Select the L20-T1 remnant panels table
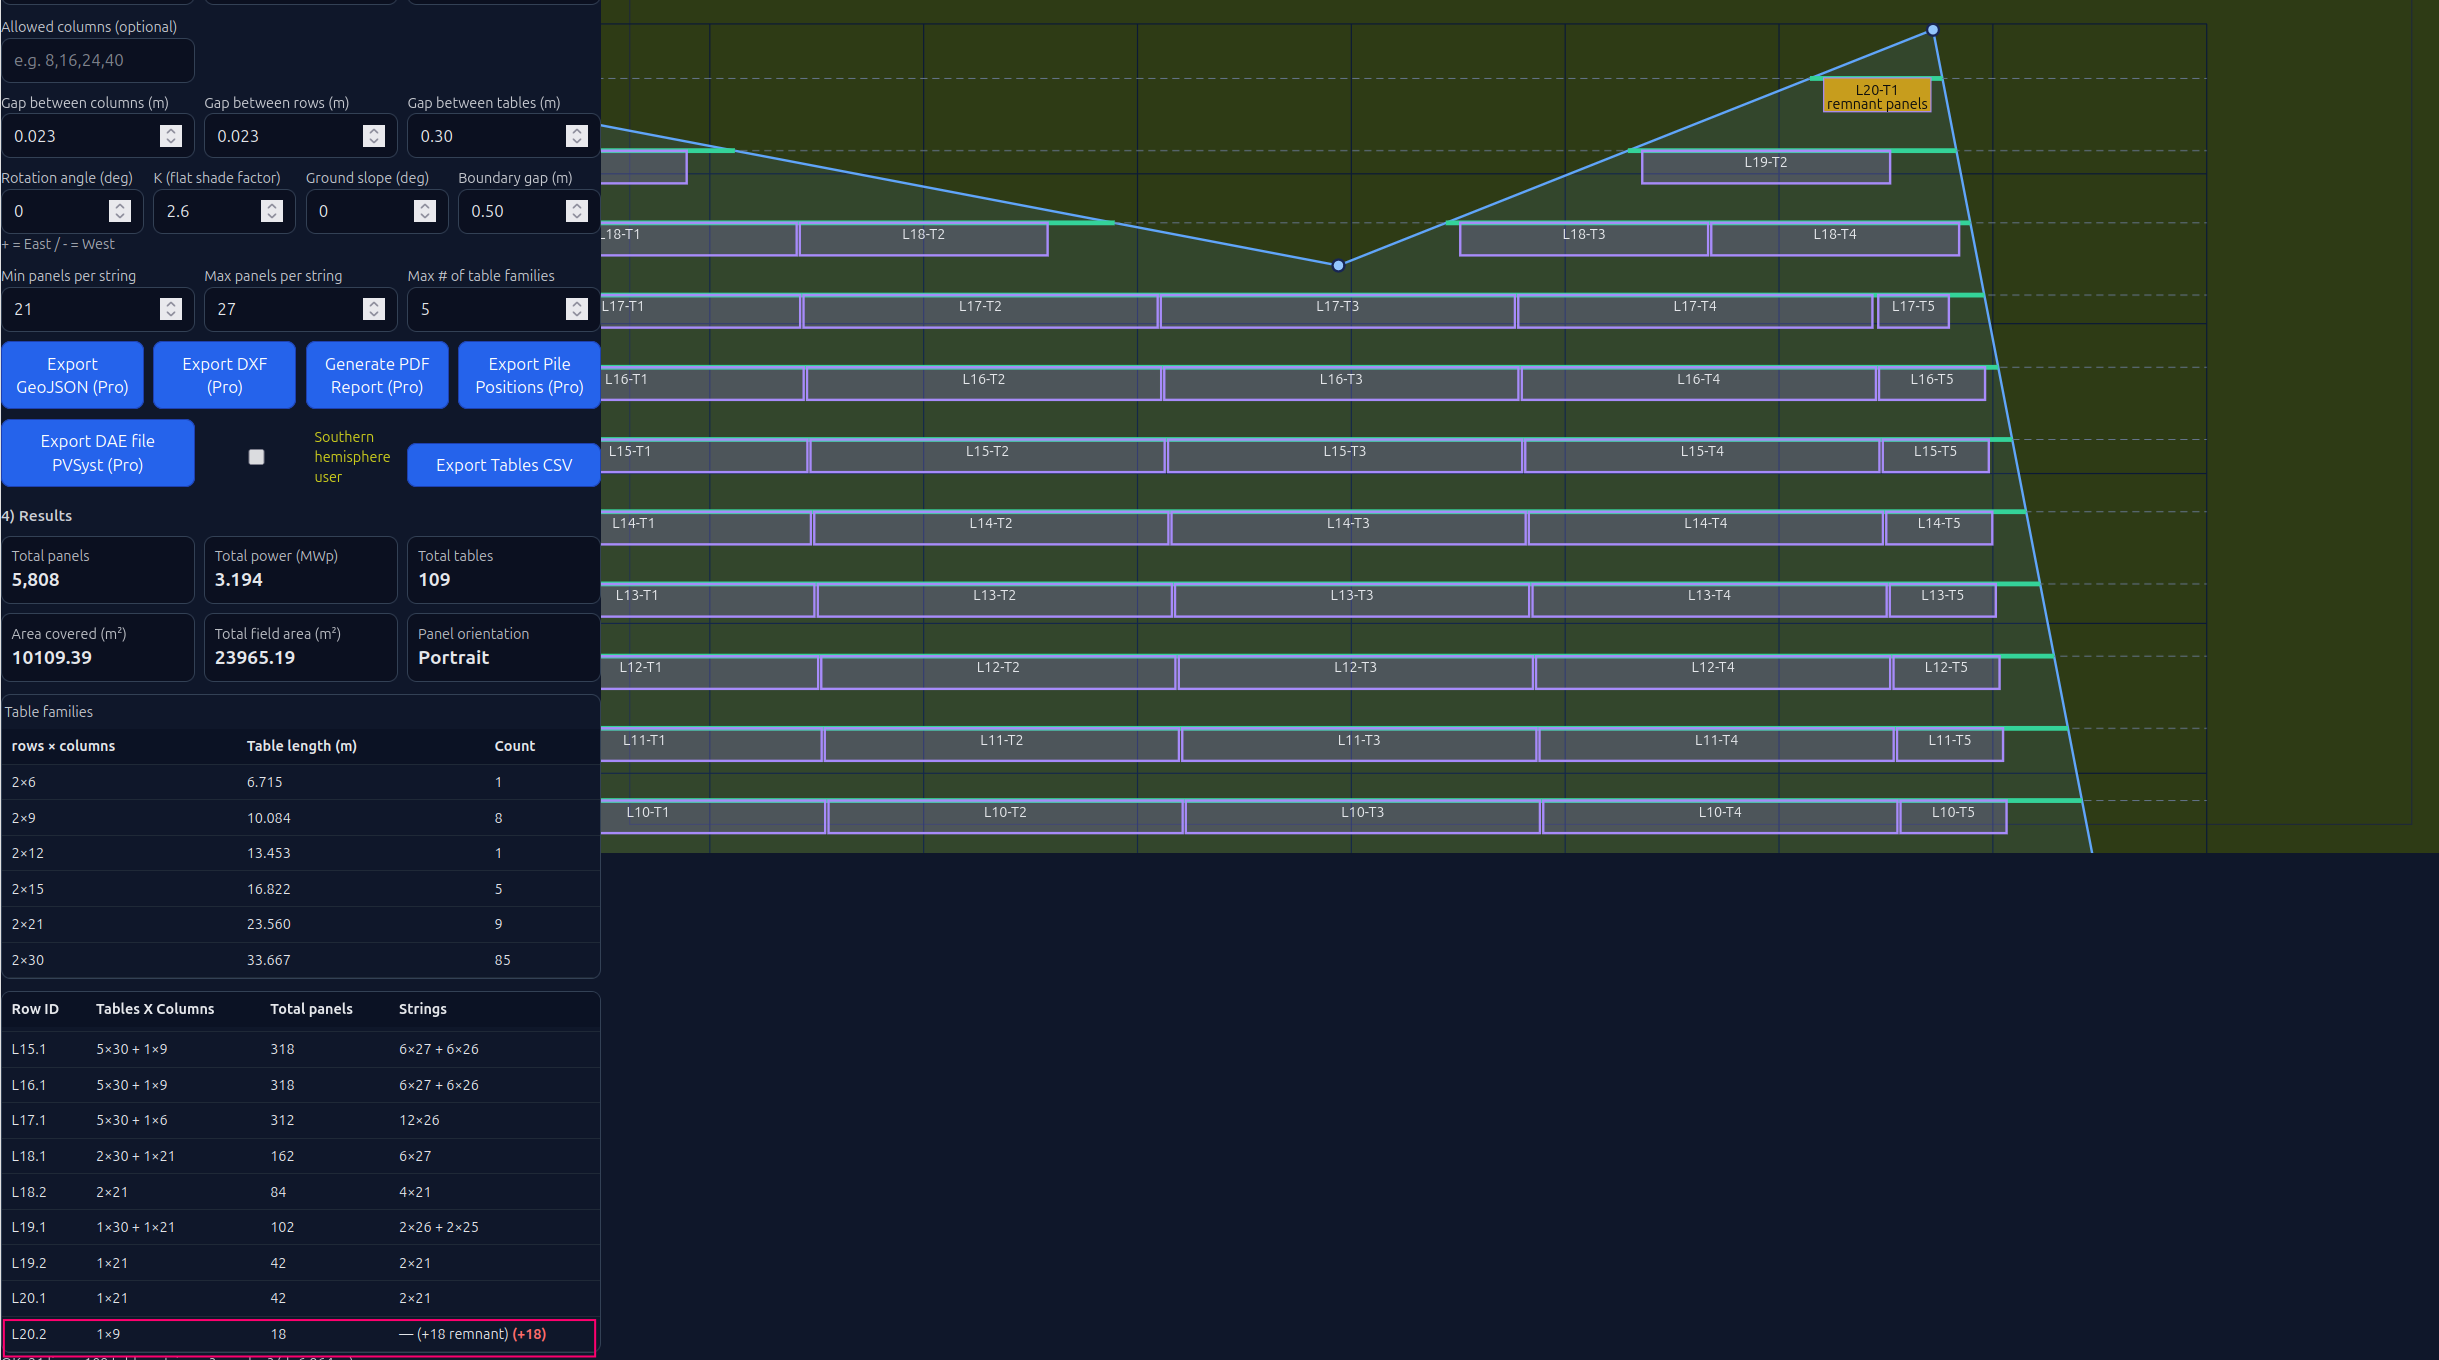The image size is (2439, 1360). tap(1876, 97)
